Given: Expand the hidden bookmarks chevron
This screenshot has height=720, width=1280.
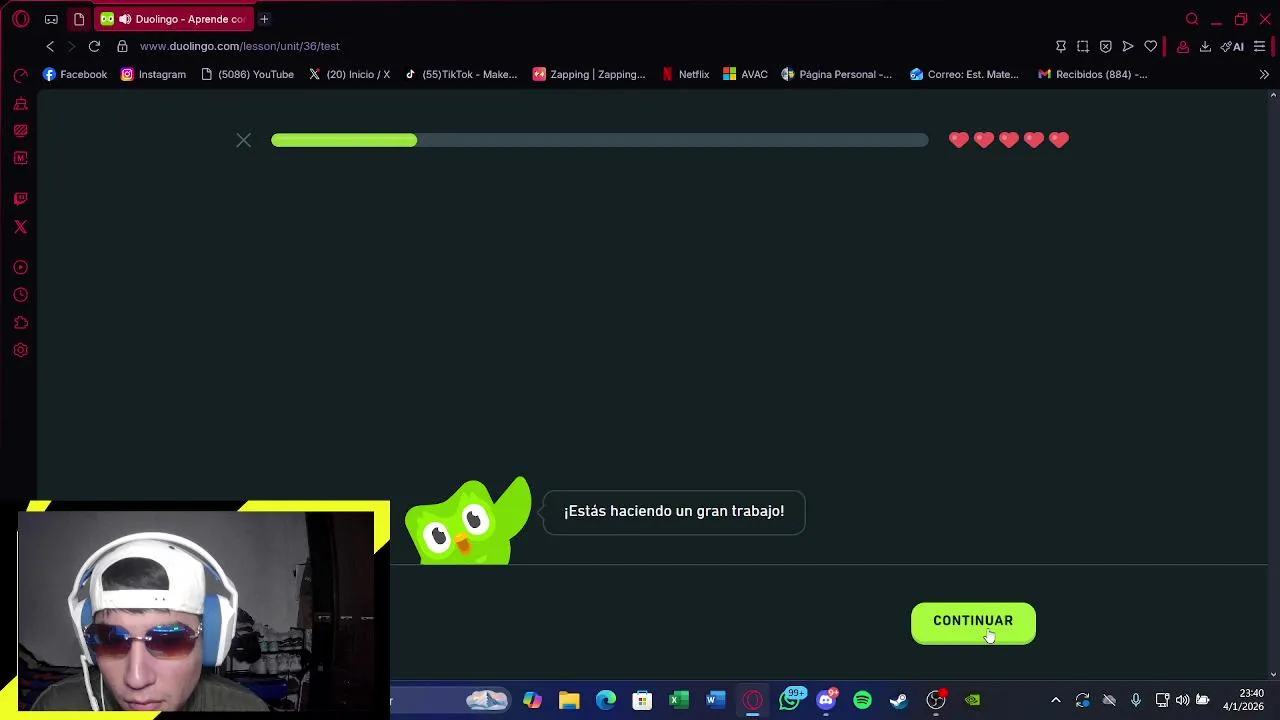Looking at the screenshot, I should point(1264,74).
